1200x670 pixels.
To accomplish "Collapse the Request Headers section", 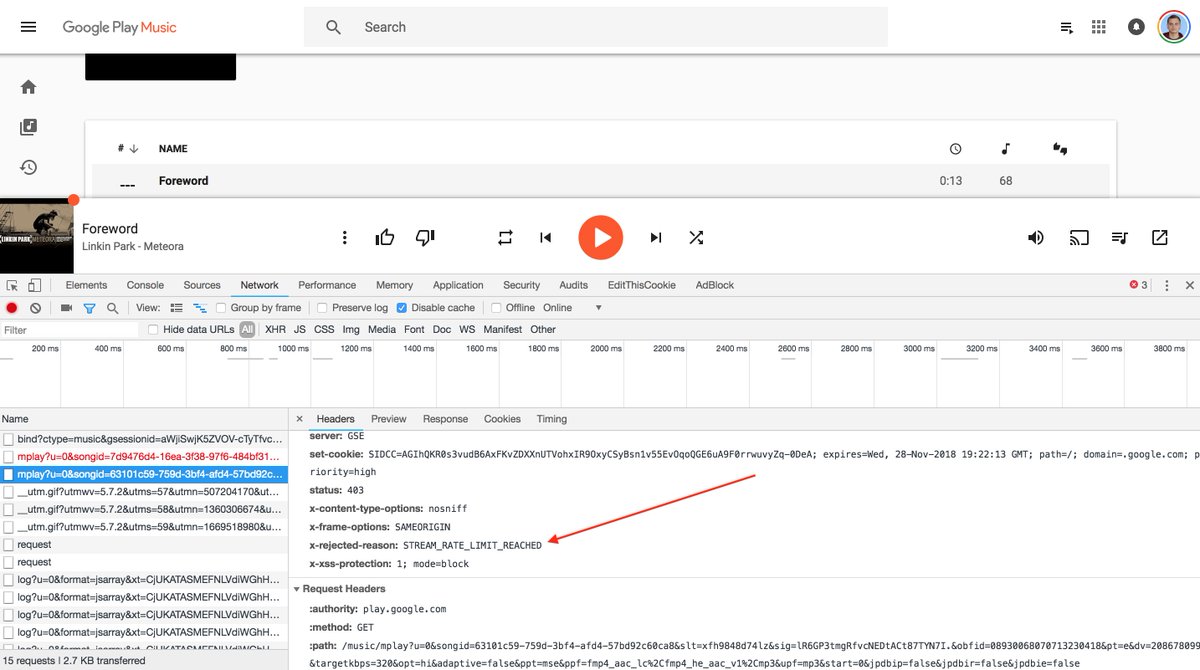I will (x=297, y=589).
